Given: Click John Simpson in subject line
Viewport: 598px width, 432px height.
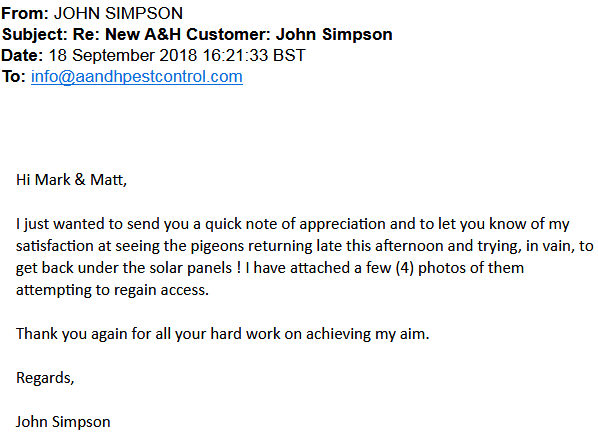Looking at the screenshot, I should click(x=334, y=34).
